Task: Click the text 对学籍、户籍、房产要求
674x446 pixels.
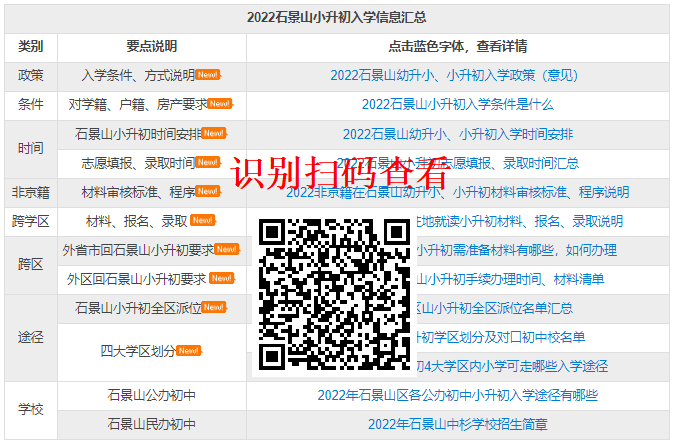Action: click(138, 104)
